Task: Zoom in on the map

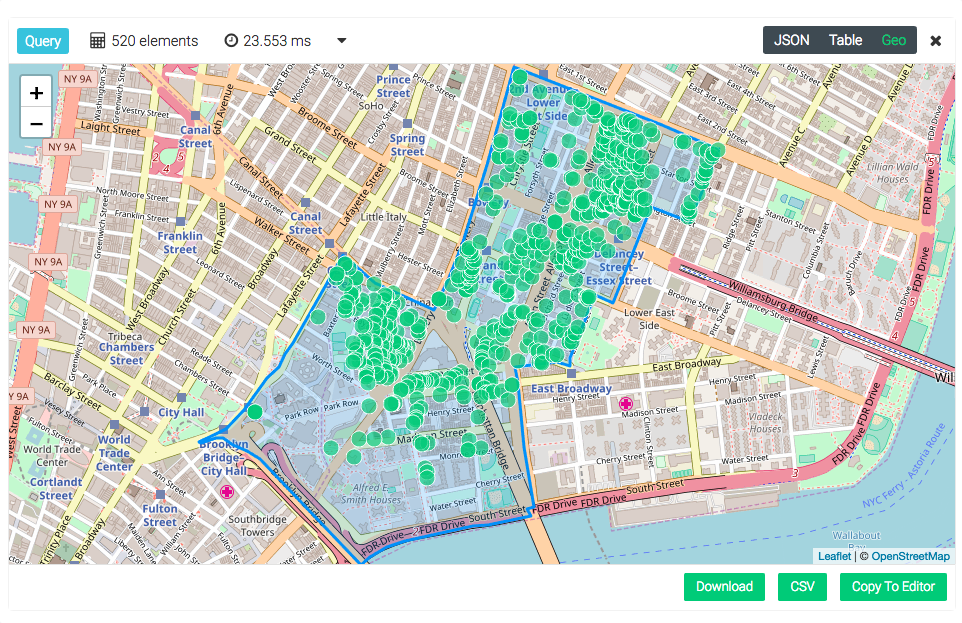Action: pyautogui.click(x=36, y=93)
